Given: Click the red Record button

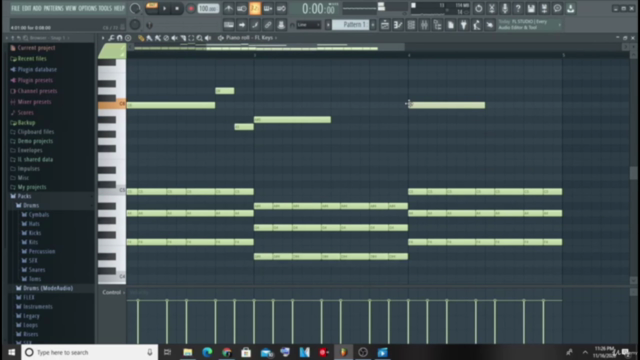Looking at the screenshot, I should (x=191, y=8).
